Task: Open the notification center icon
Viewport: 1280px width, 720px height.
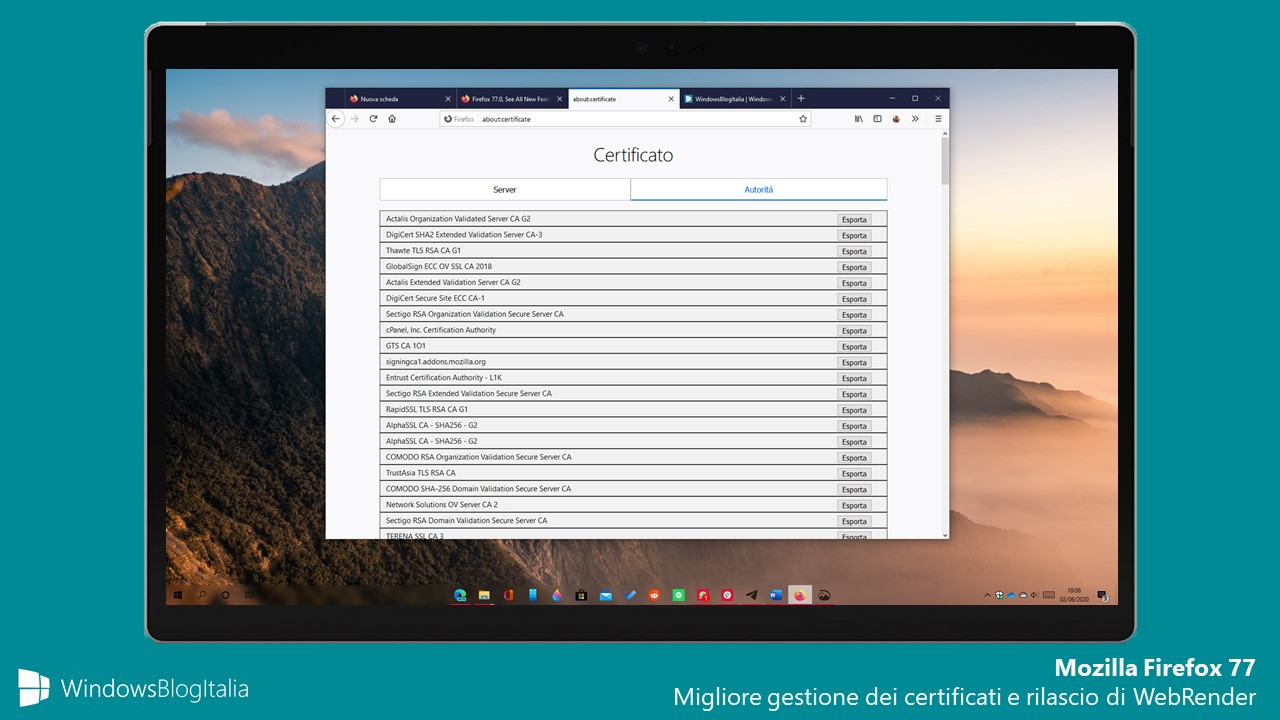Action: 1101,595
